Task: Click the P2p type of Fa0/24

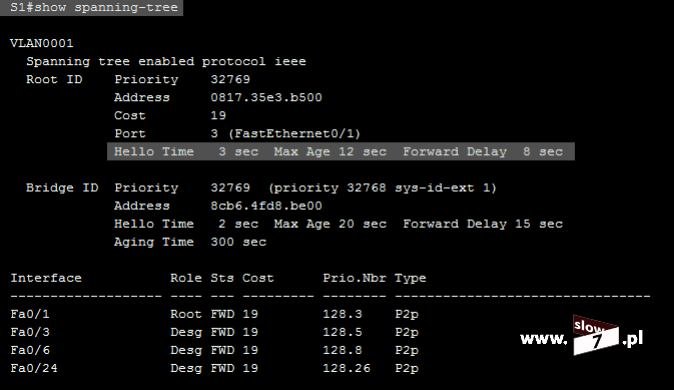Action: tap(407, 369)
